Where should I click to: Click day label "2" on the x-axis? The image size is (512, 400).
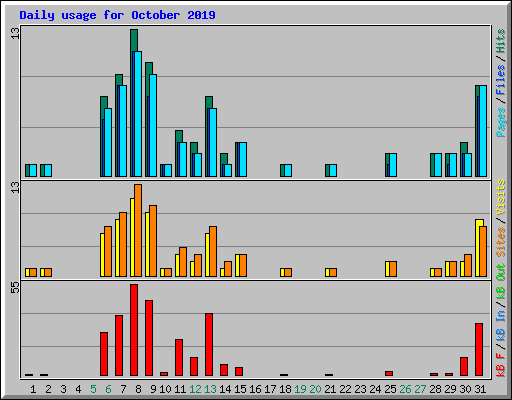[48, 389]
